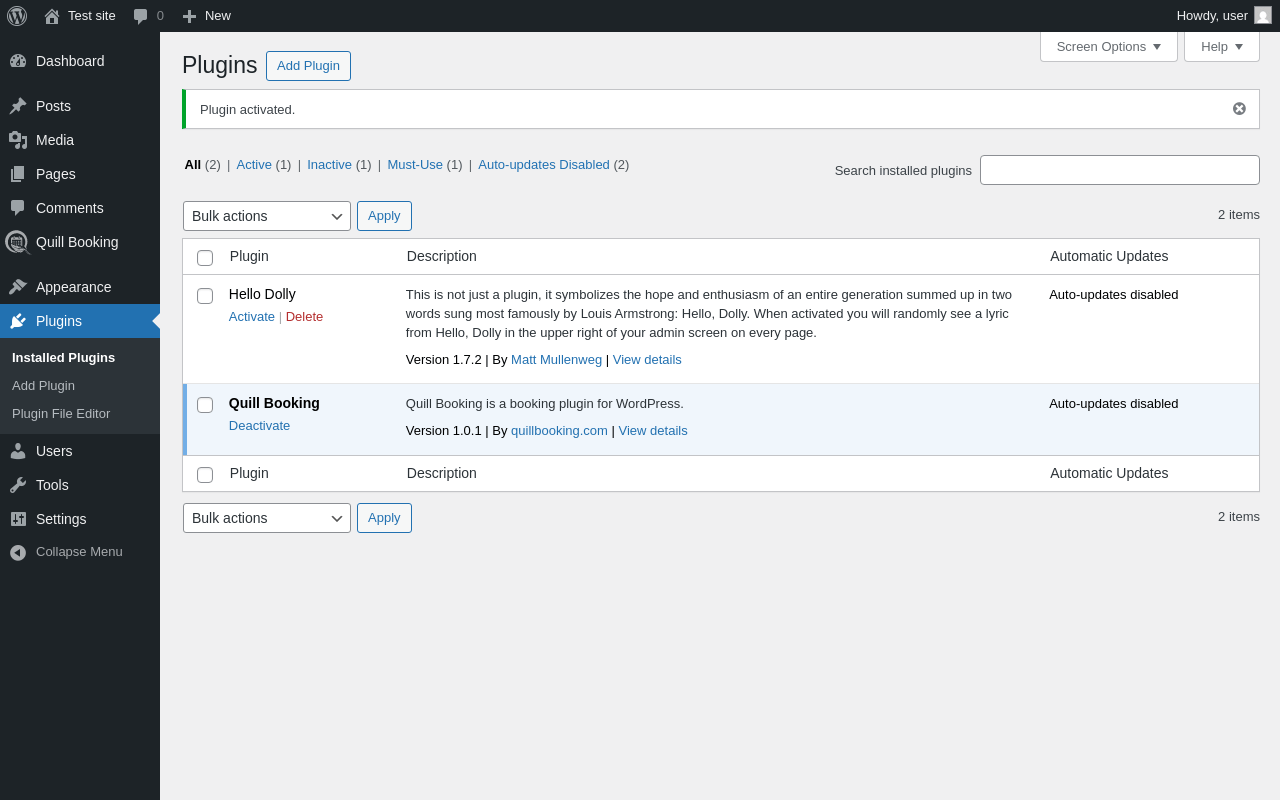This screenshot has height=800, width=1280.
Task: Open Settings label in sidebar
Action: [61, 519]
